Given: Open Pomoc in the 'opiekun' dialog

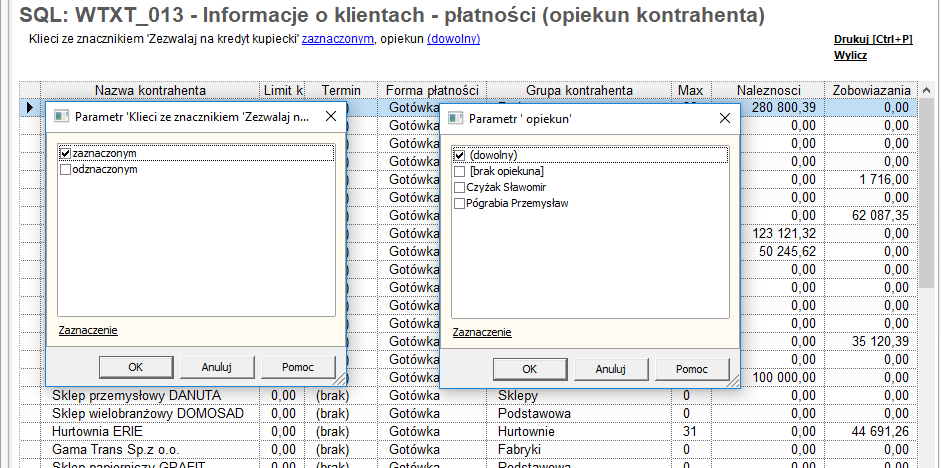Looking at the screenshot, I should click(x=692, y=369).
